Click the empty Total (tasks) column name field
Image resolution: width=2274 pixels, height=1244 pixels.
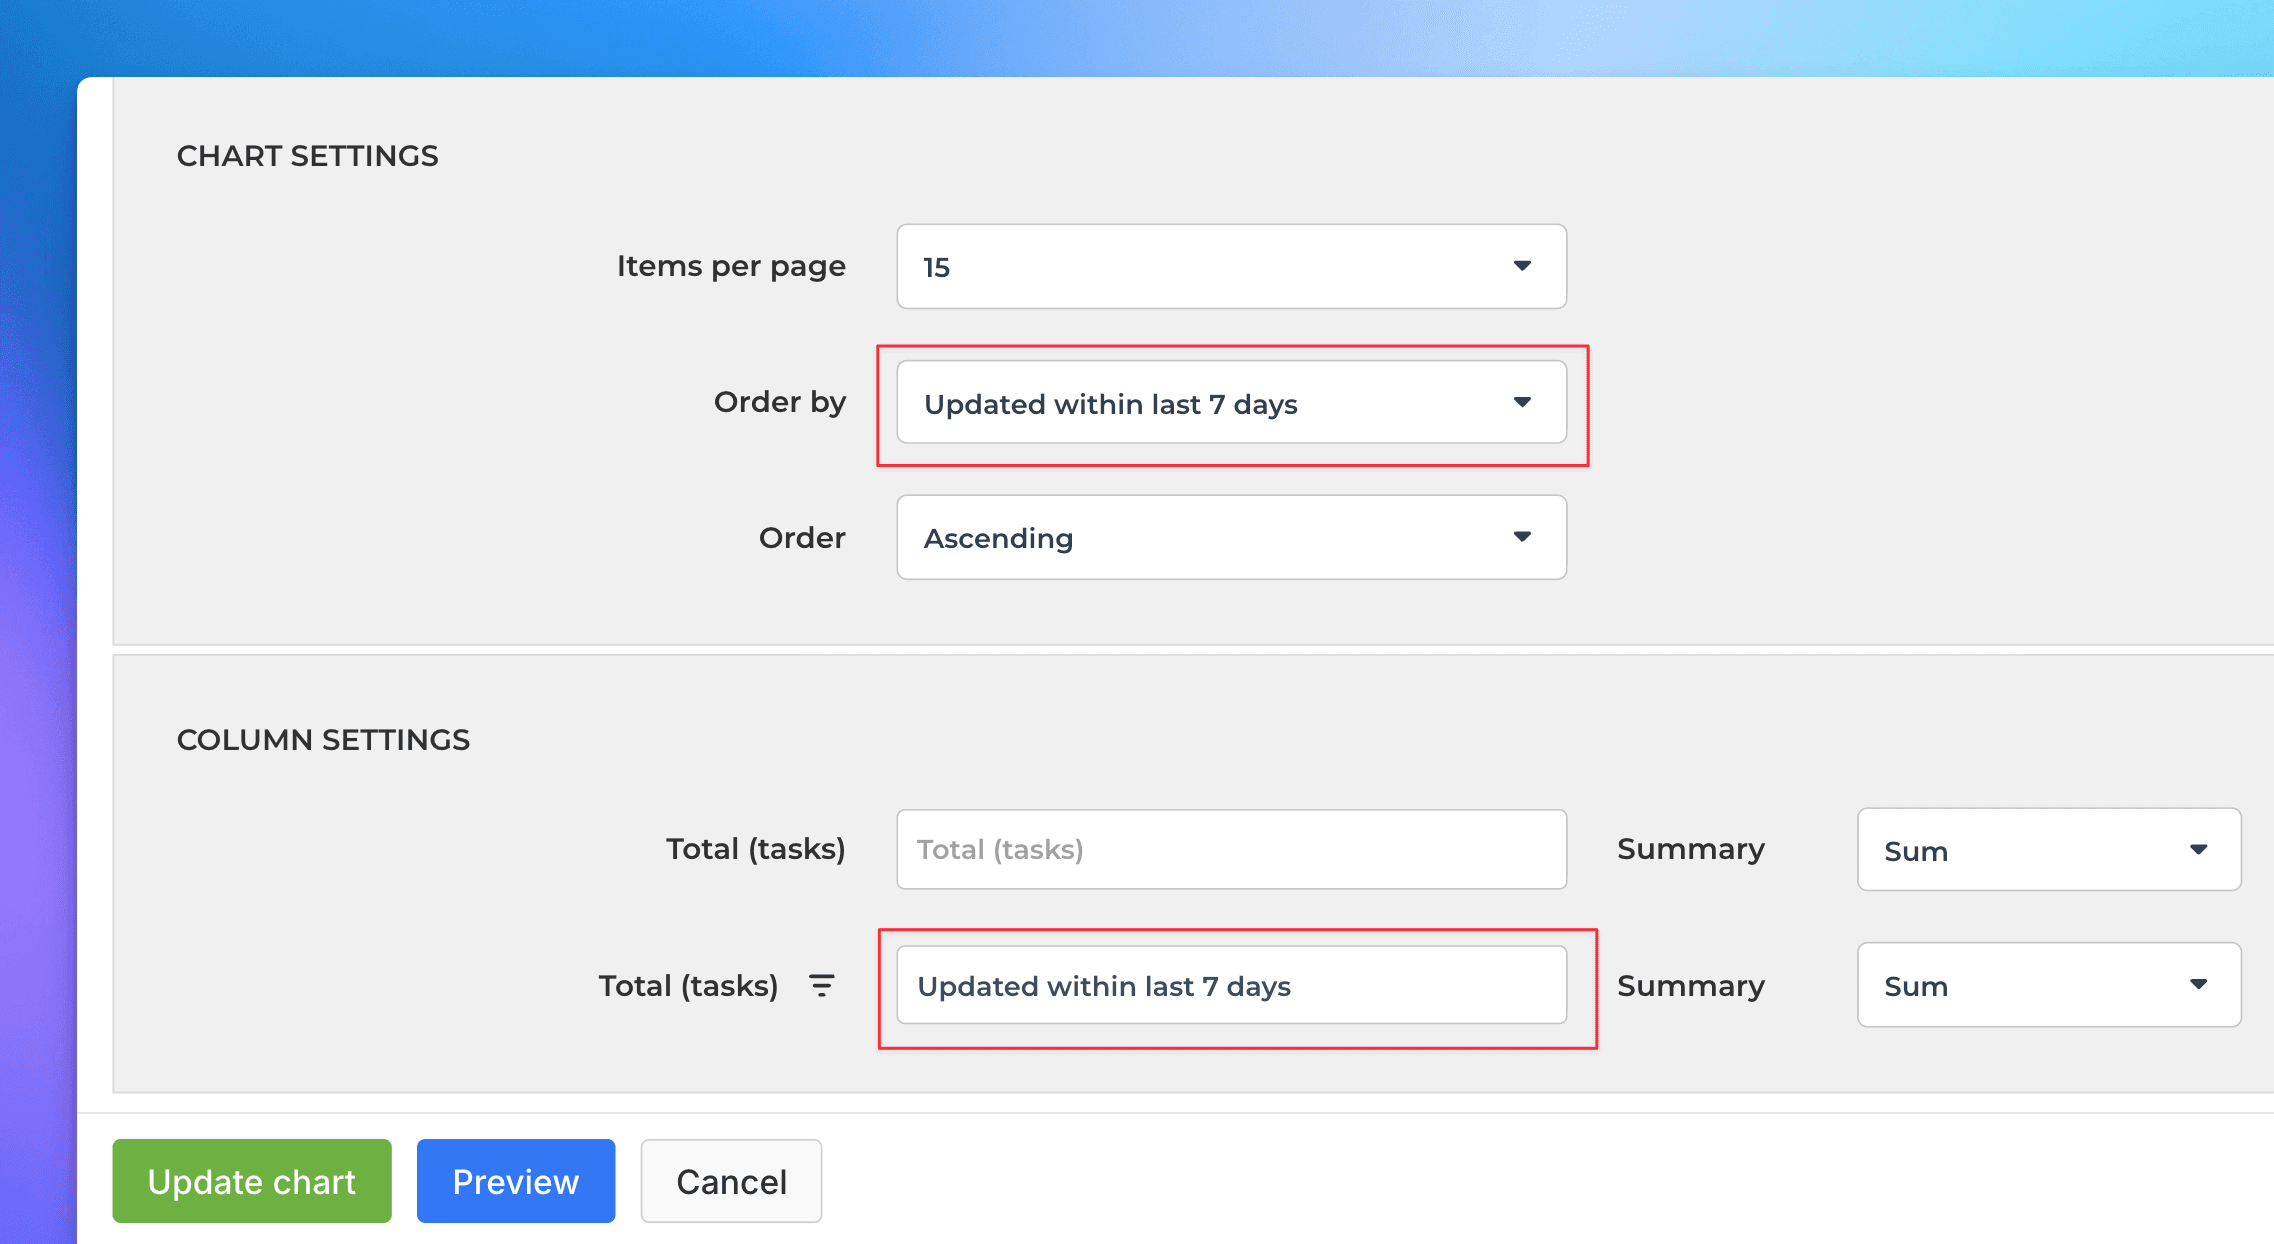click(1230, 849)
